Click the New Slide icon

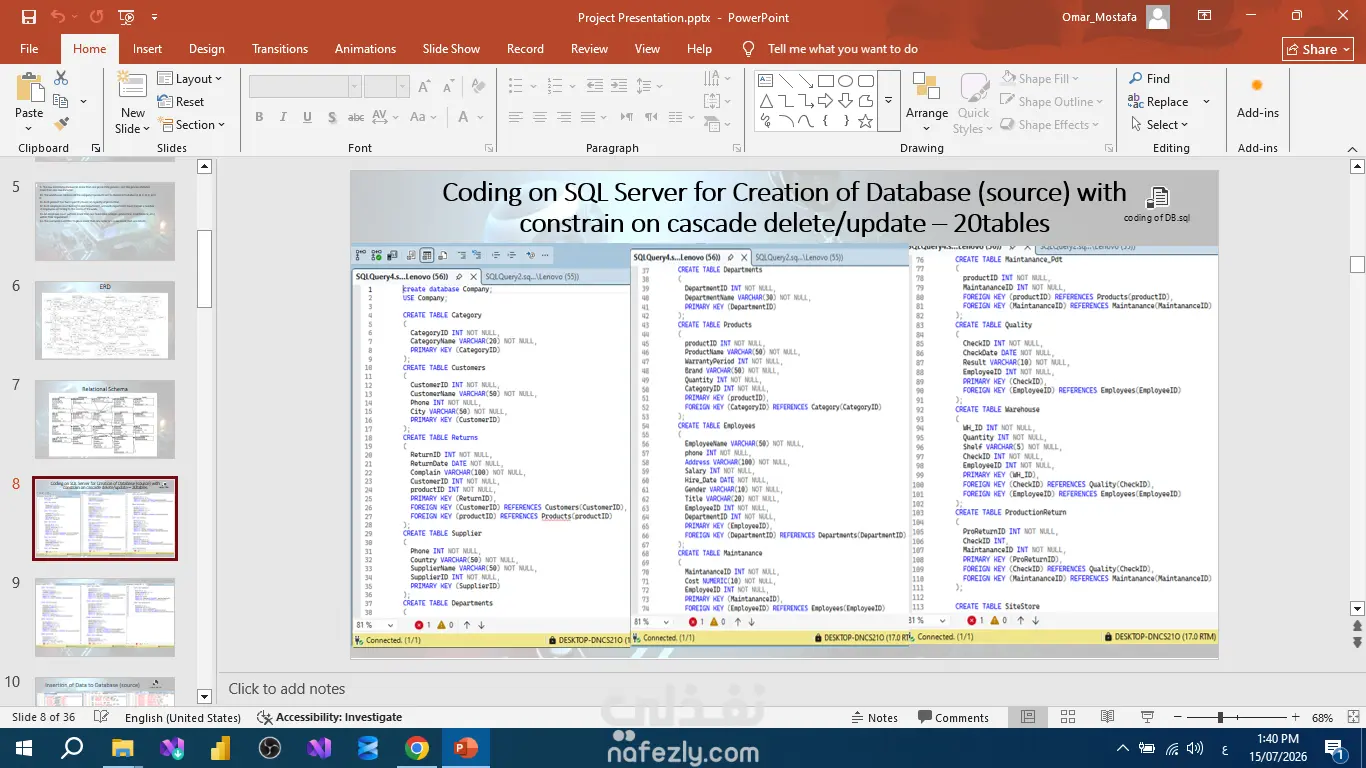point(132,86)
